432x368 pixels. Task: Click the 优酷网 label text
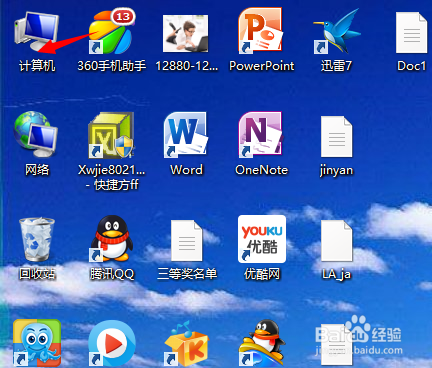point(262,274)
